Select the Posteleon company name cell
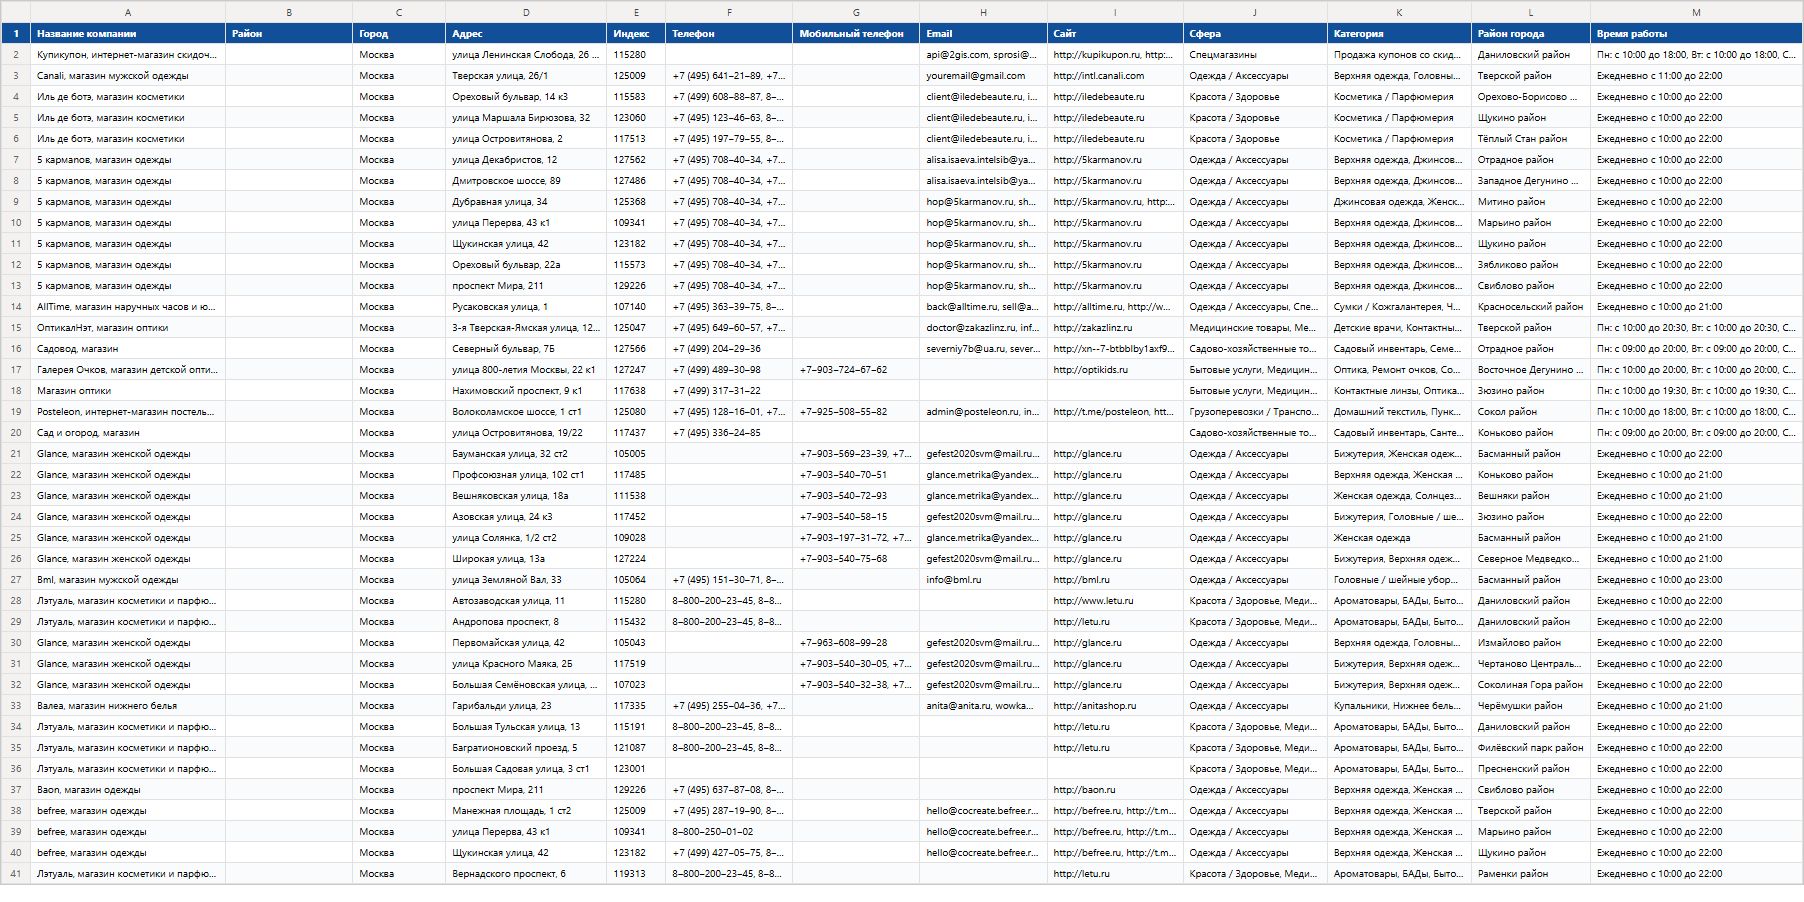 (128, 412)
